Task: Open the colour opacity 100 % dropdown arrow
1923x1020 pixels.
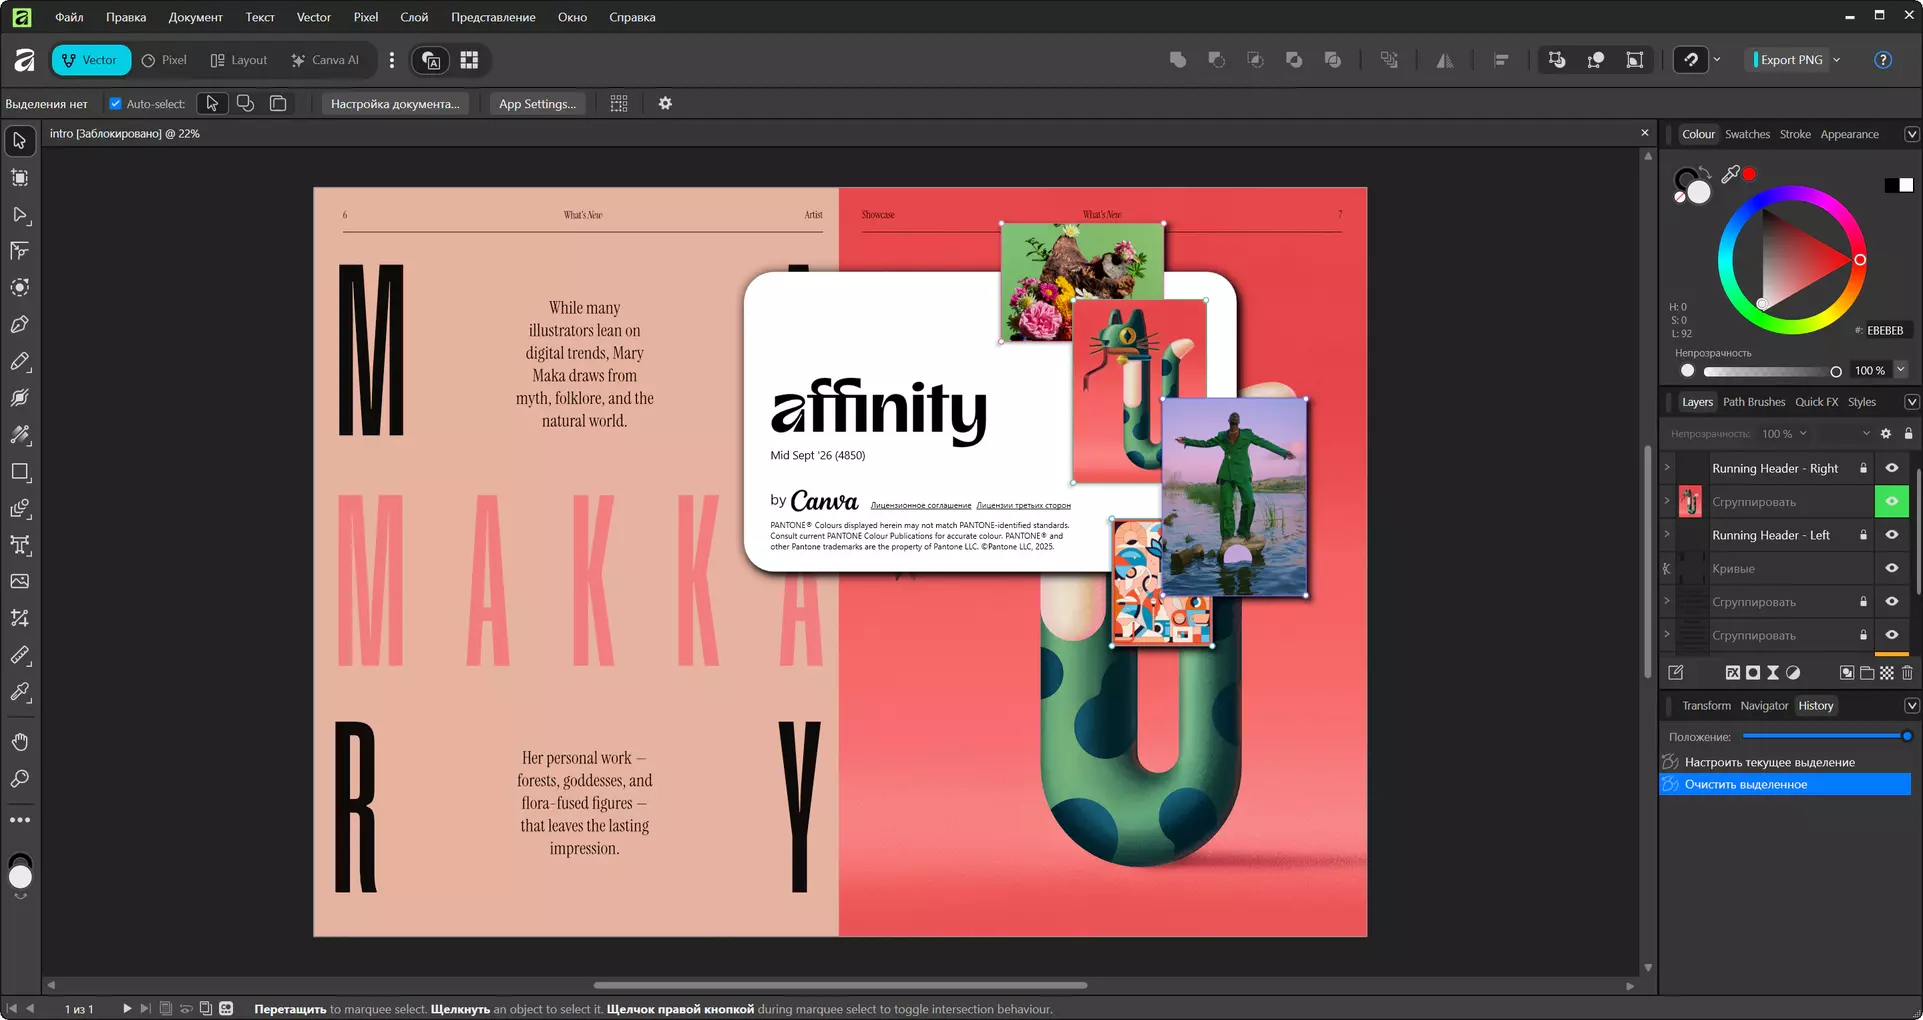Action: (1901, 370)
